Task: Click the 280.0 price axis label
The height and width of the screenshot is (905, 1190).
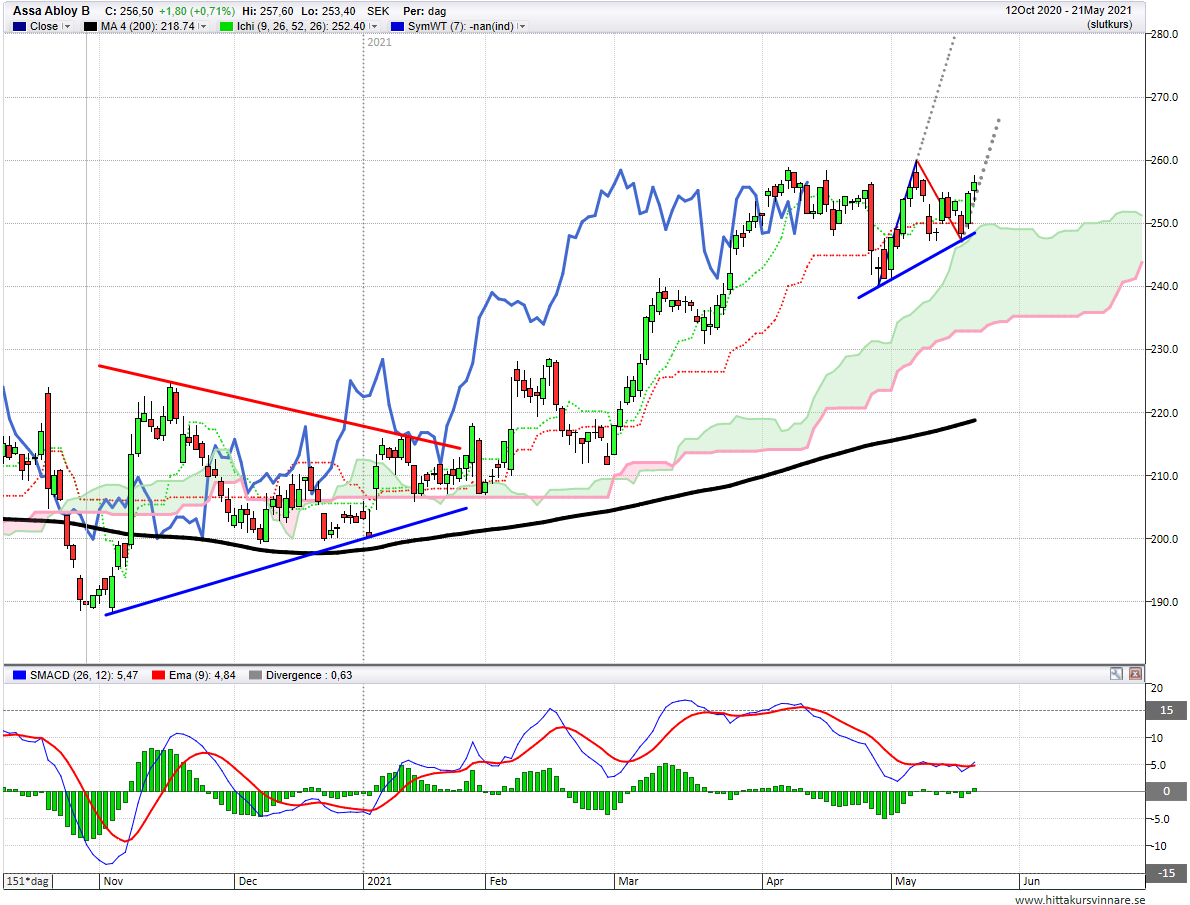Action: click(x=1164, y=34)
